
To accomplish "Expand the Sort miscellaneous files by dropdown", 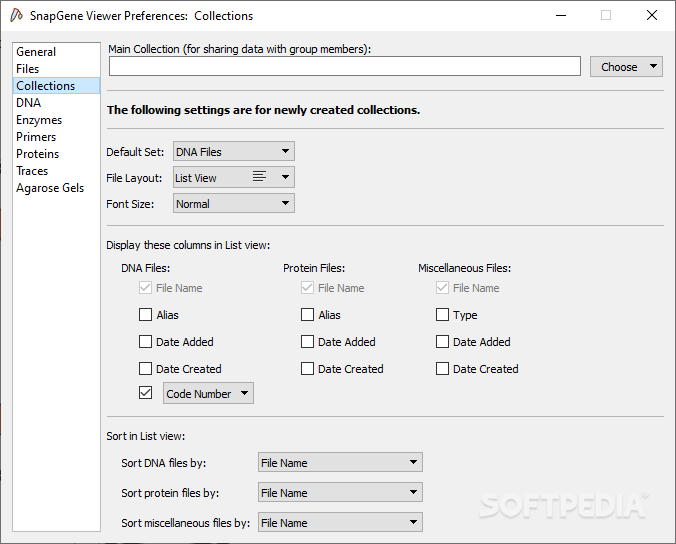I will pyautogui.click(x=340, y=523).
